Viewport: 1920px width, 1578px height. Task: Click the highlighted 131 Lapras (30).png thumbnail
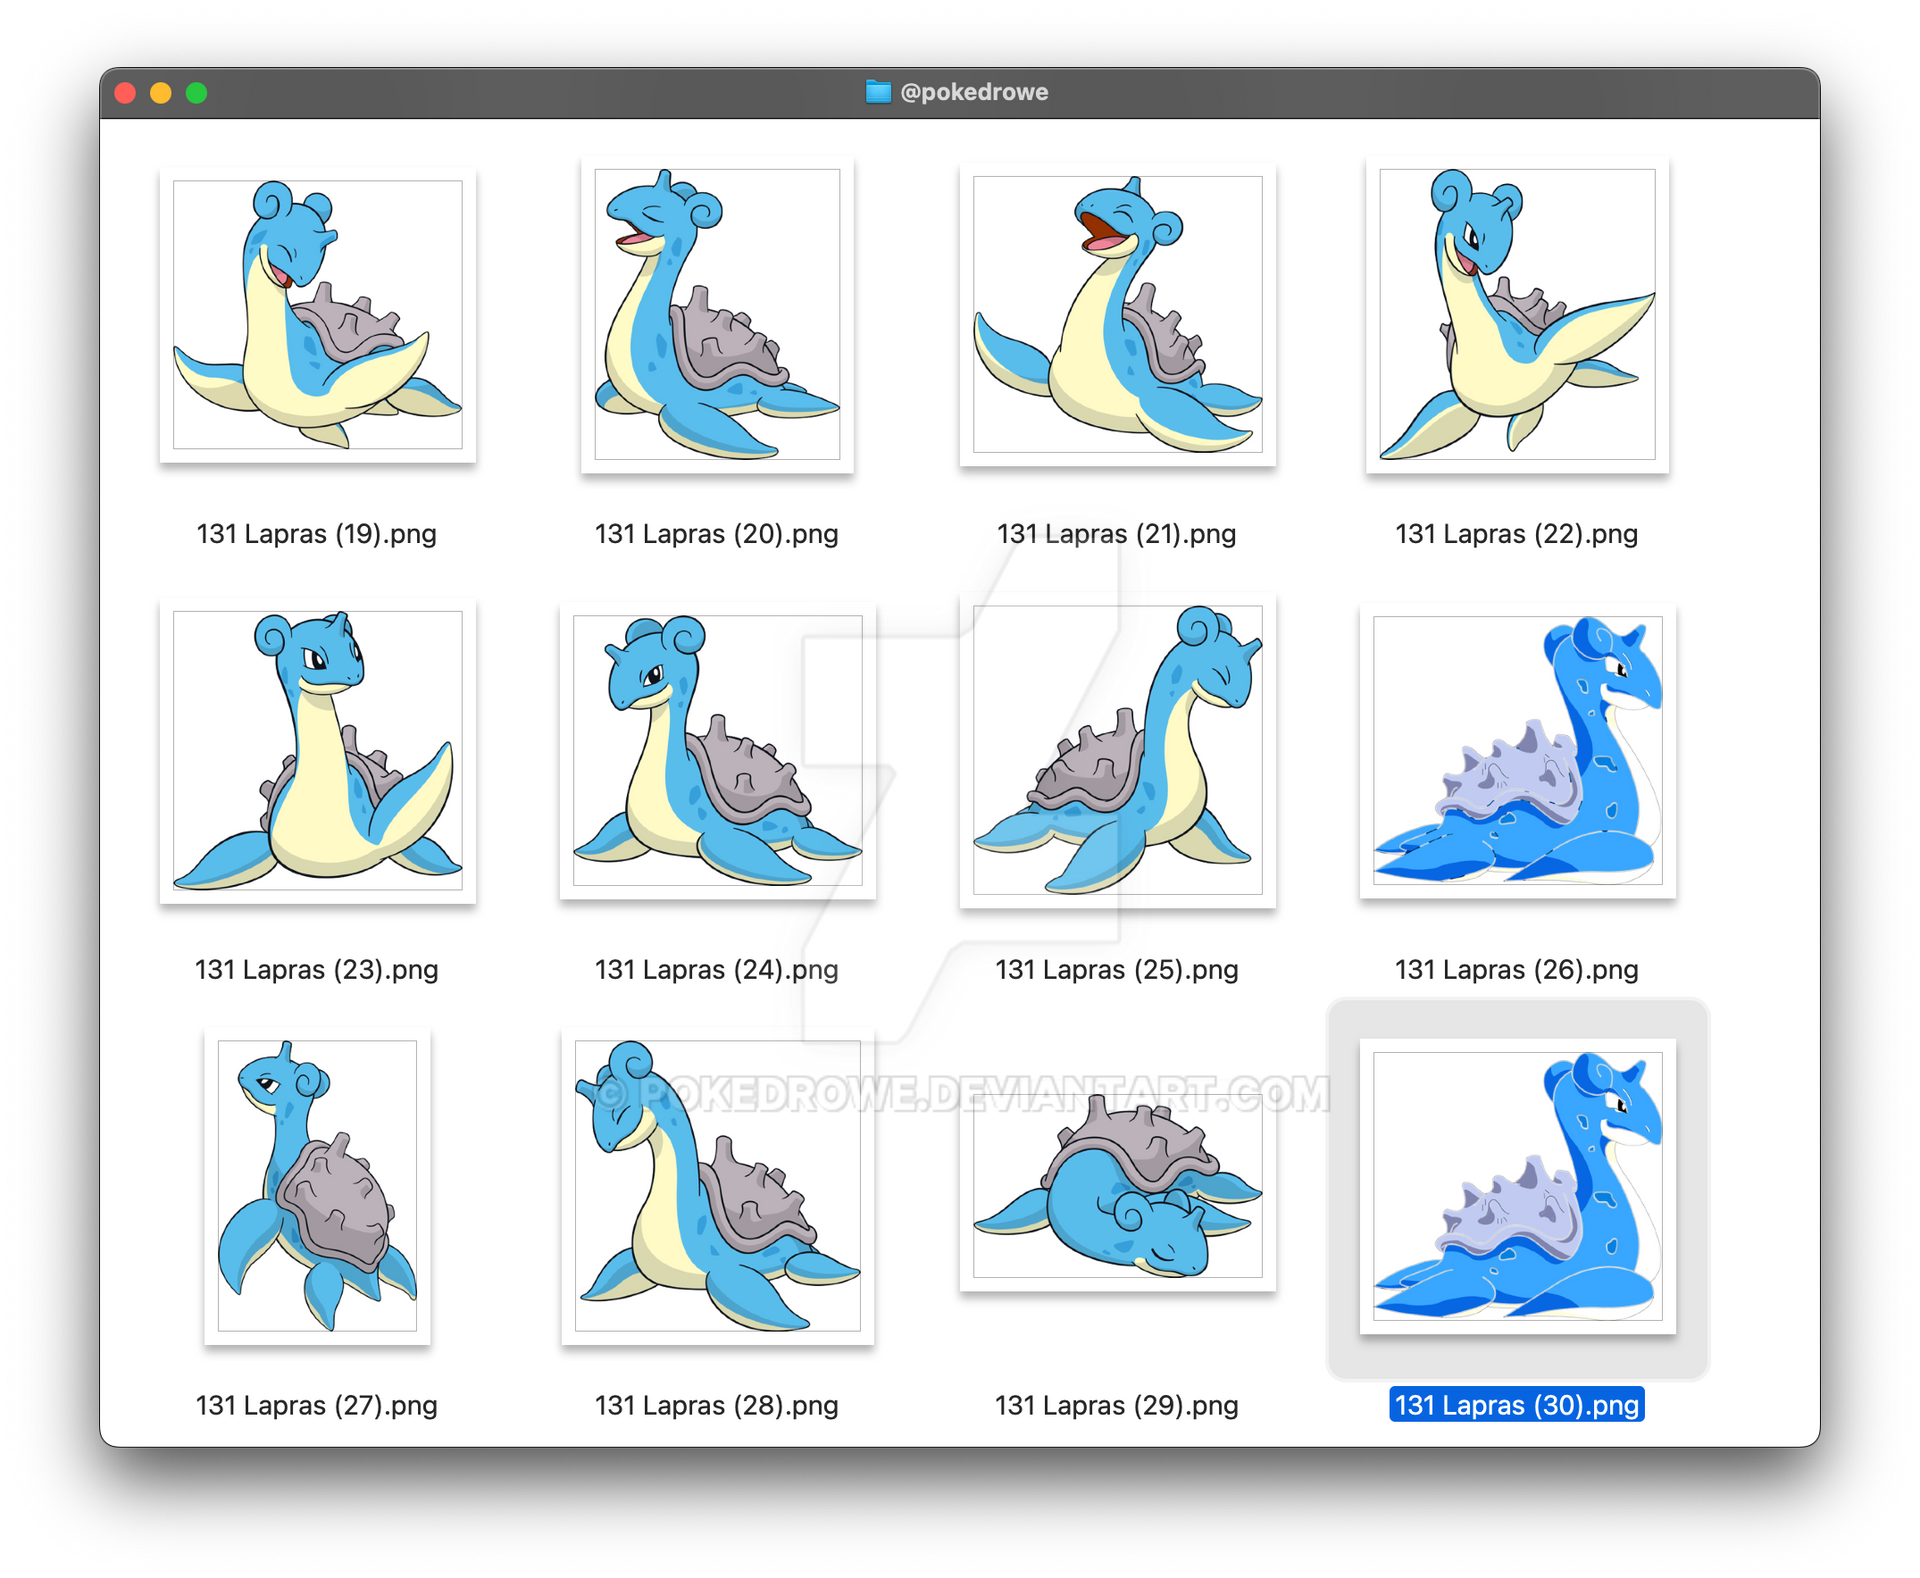tap(1517, 1186)
